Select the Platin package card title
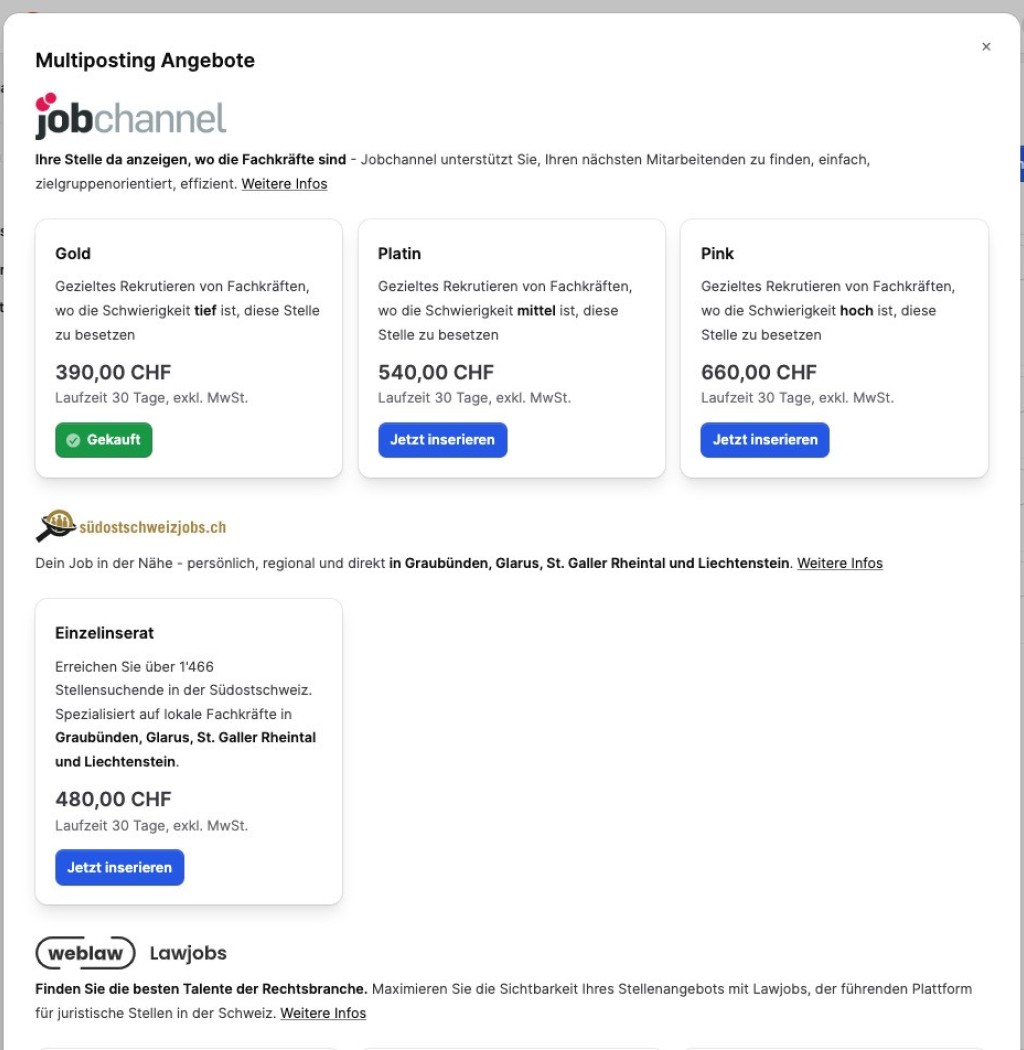 (x=400, y=254)
